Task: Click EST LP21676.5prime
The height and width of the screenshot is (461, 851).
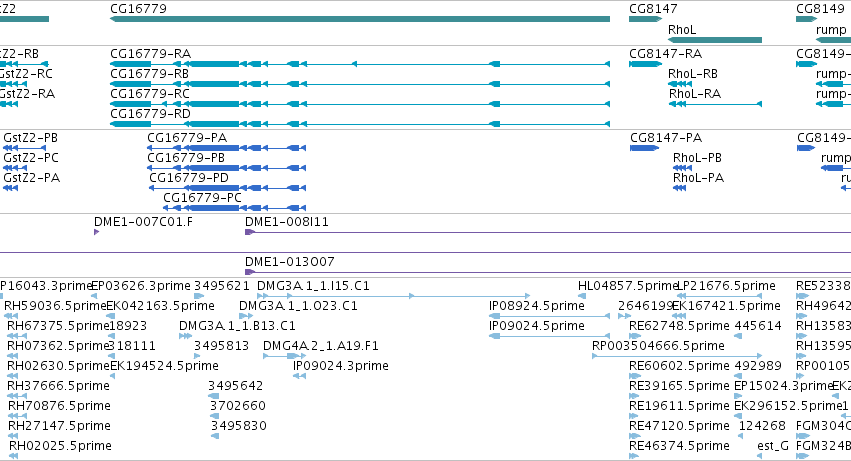Action: coord(726,286)
